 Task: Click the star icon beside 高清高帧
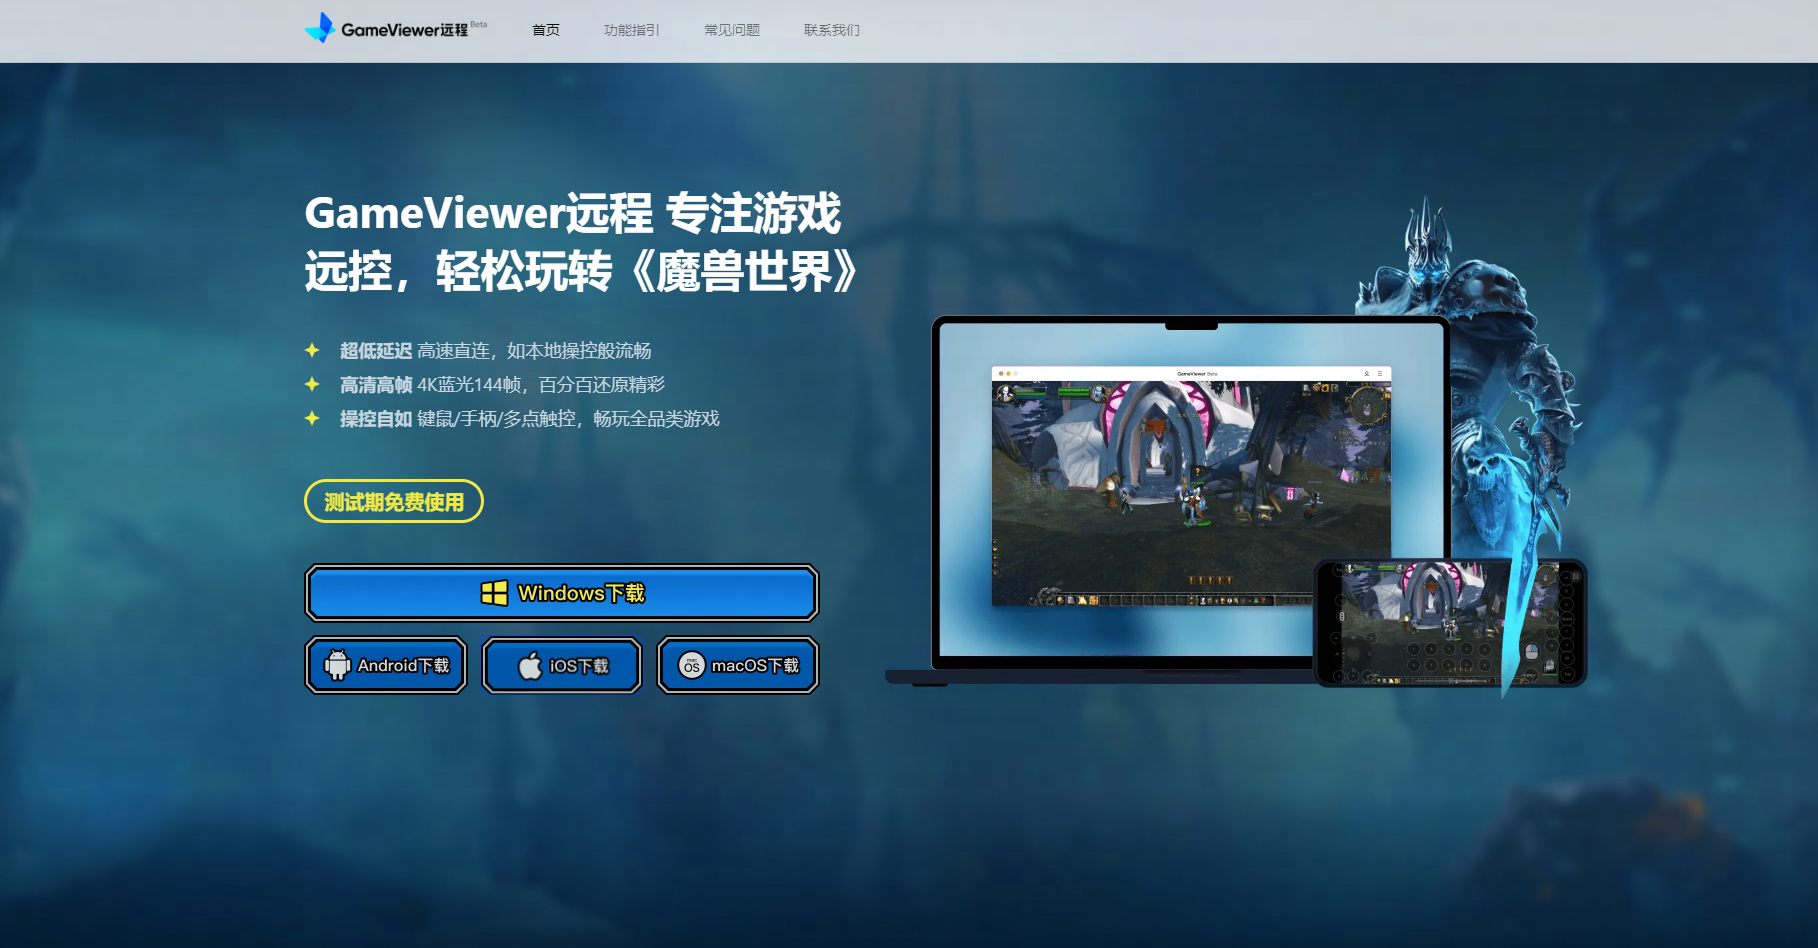[x=312, y=384]
